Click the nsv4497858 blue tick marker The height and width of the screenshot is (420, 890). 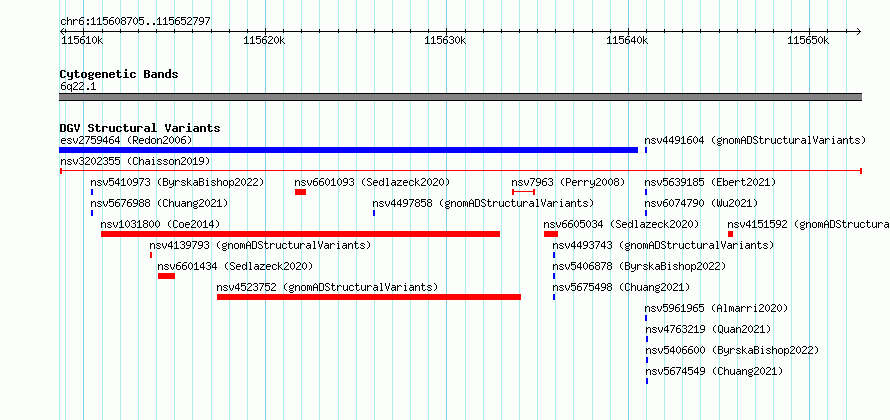(374, 213)
